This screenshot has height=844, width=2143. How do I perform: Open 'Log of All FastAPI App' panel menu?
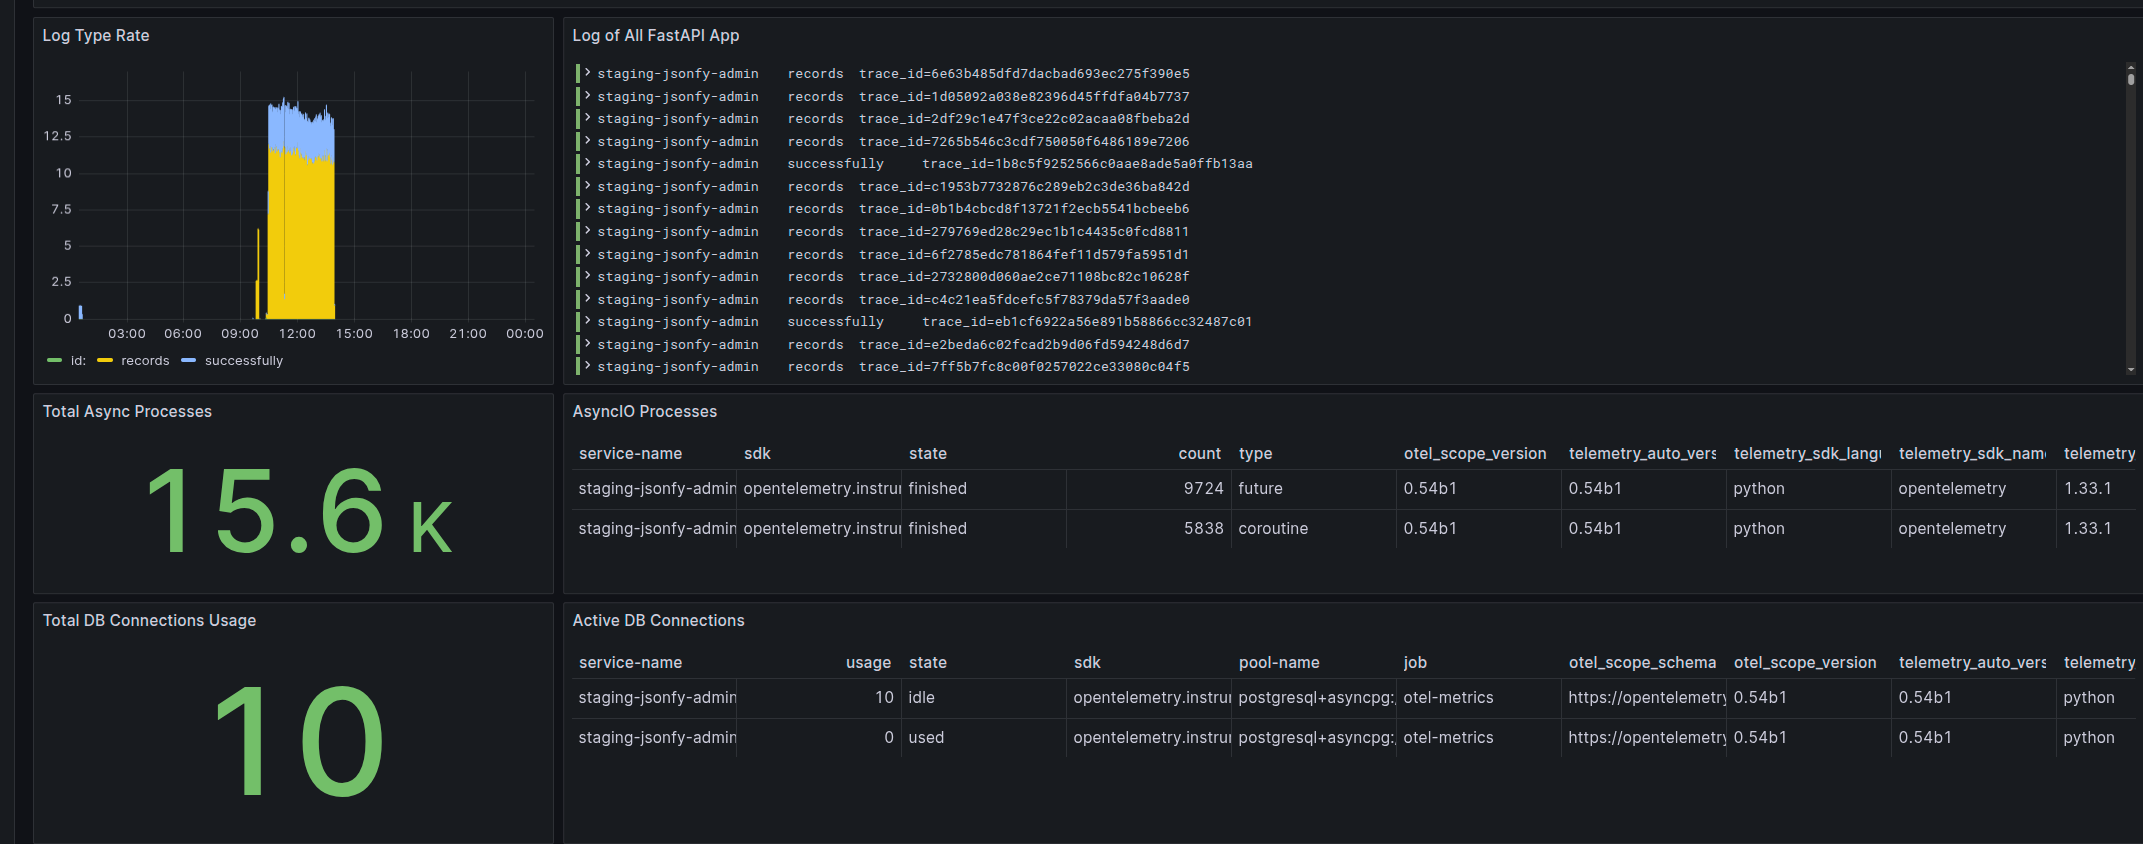tap(655, 36)
